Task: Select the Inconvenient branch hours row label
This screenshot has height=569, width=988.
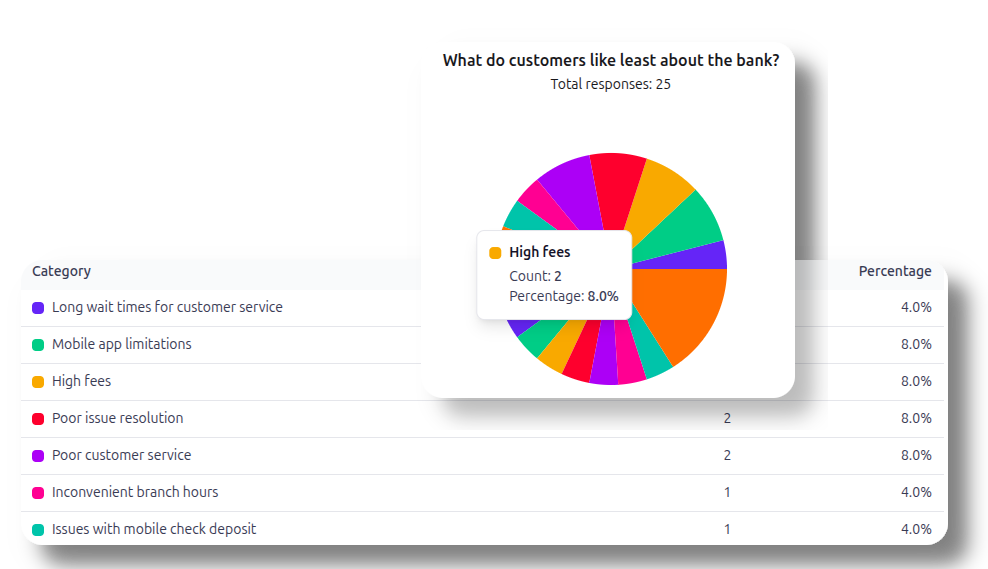Action: (x=134, y=492)
